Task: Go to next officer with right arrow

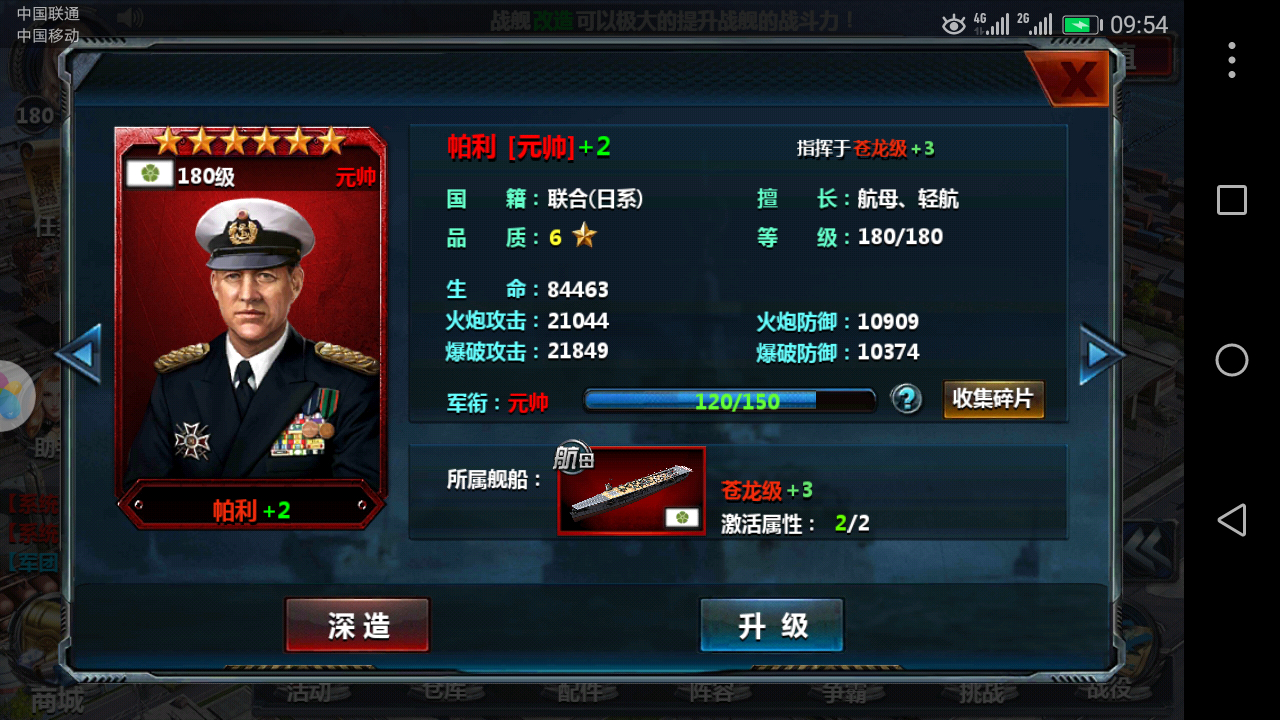Action: [x=1102, y=354]
